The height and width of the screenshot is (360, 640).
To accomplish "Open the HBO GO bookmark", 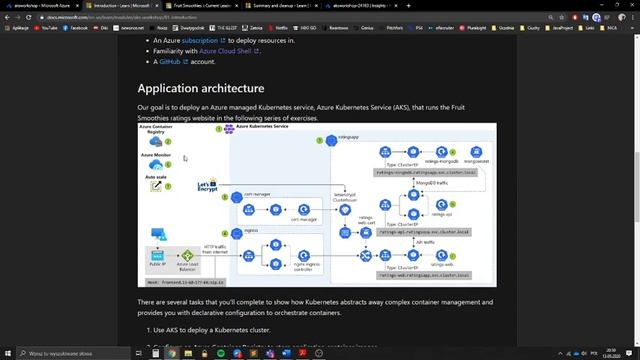I will click(305, 28).
